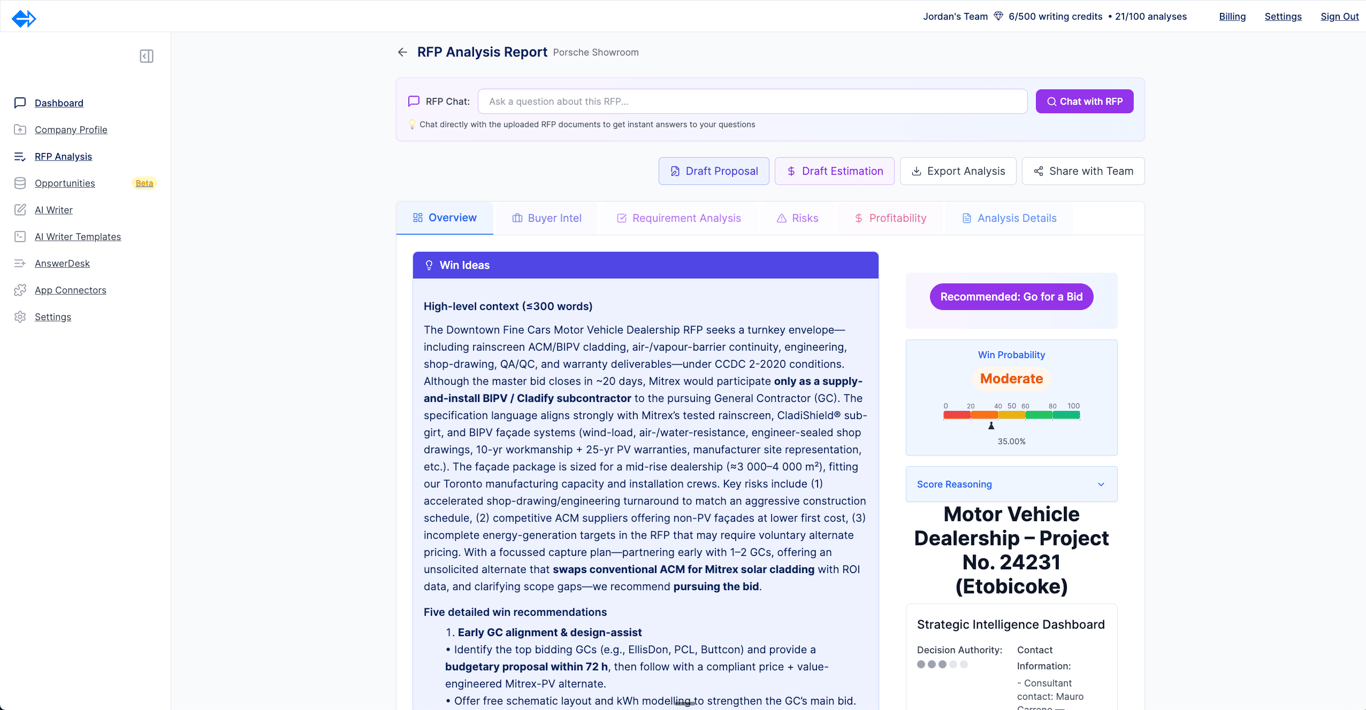Open AI Writer Templates link
This screenshot has height=710, width=1366.
(78, 237)
